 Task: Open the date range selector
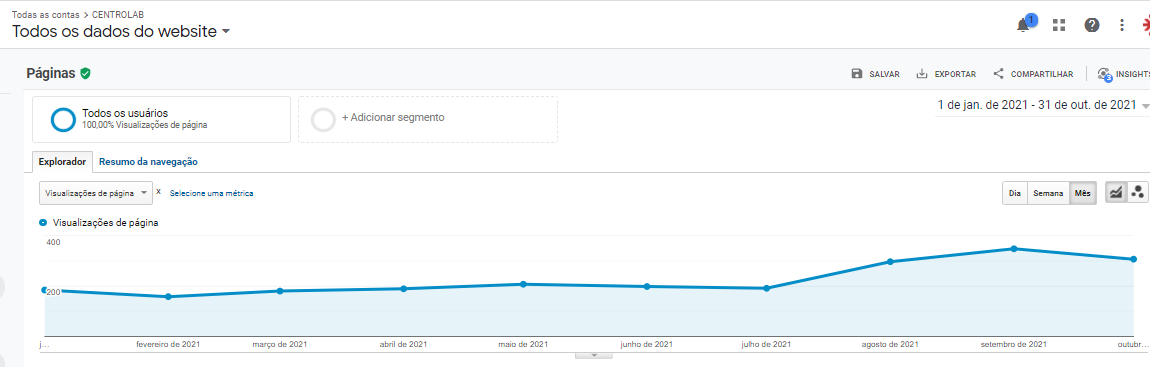tap(1042, 106)
